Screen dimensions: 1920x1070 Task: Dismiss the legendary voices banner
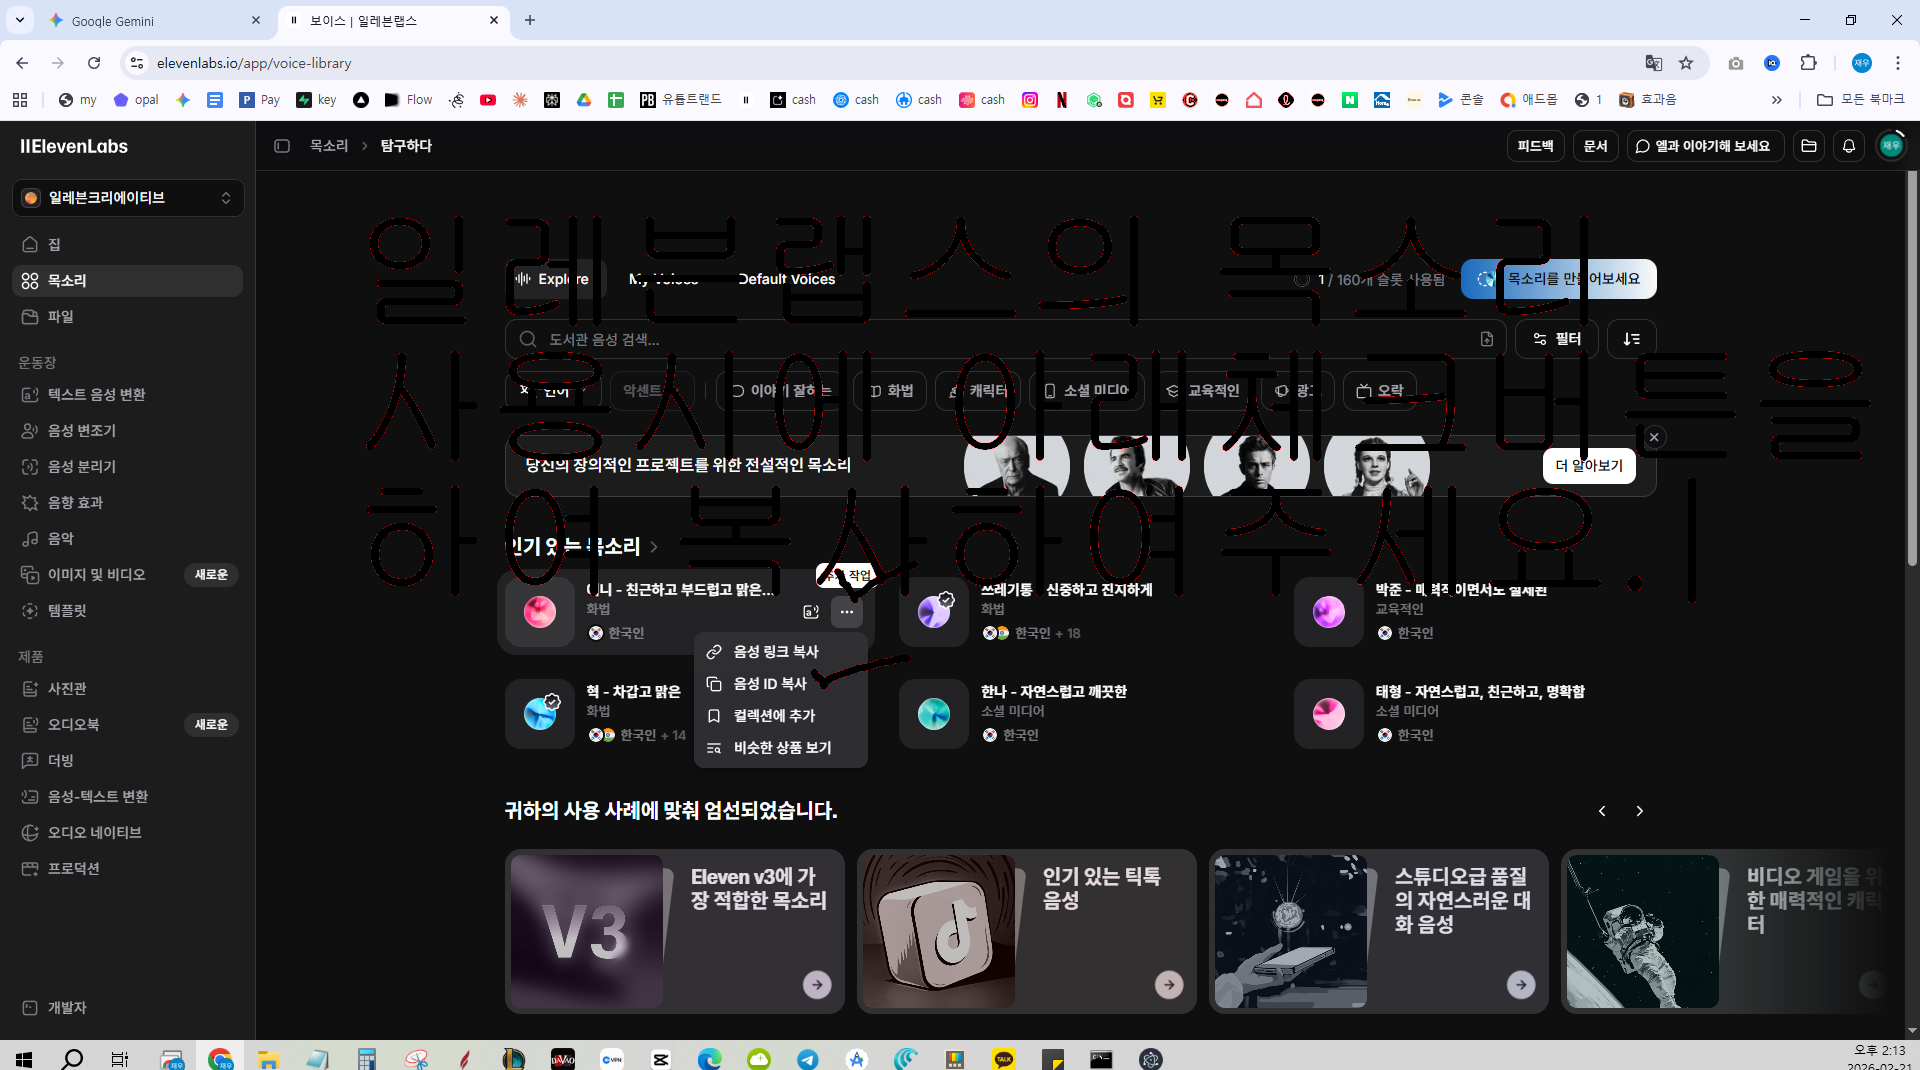pos(1654,437)
